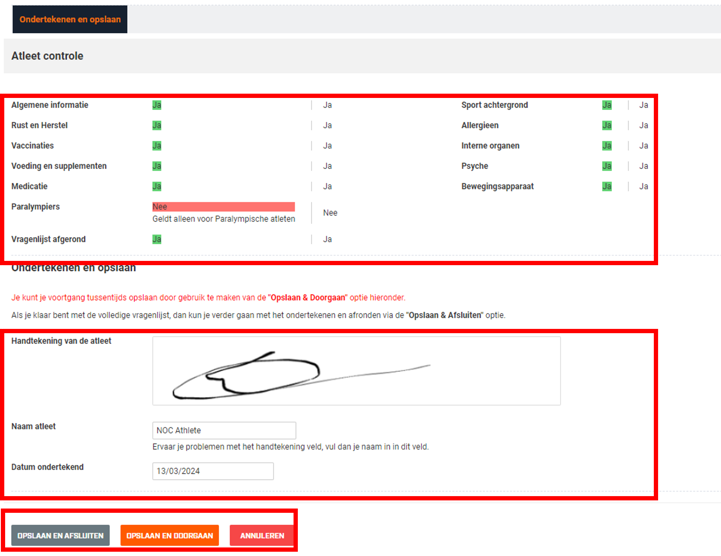
Task: Click the Psyche label
Action: click(475, 166)
